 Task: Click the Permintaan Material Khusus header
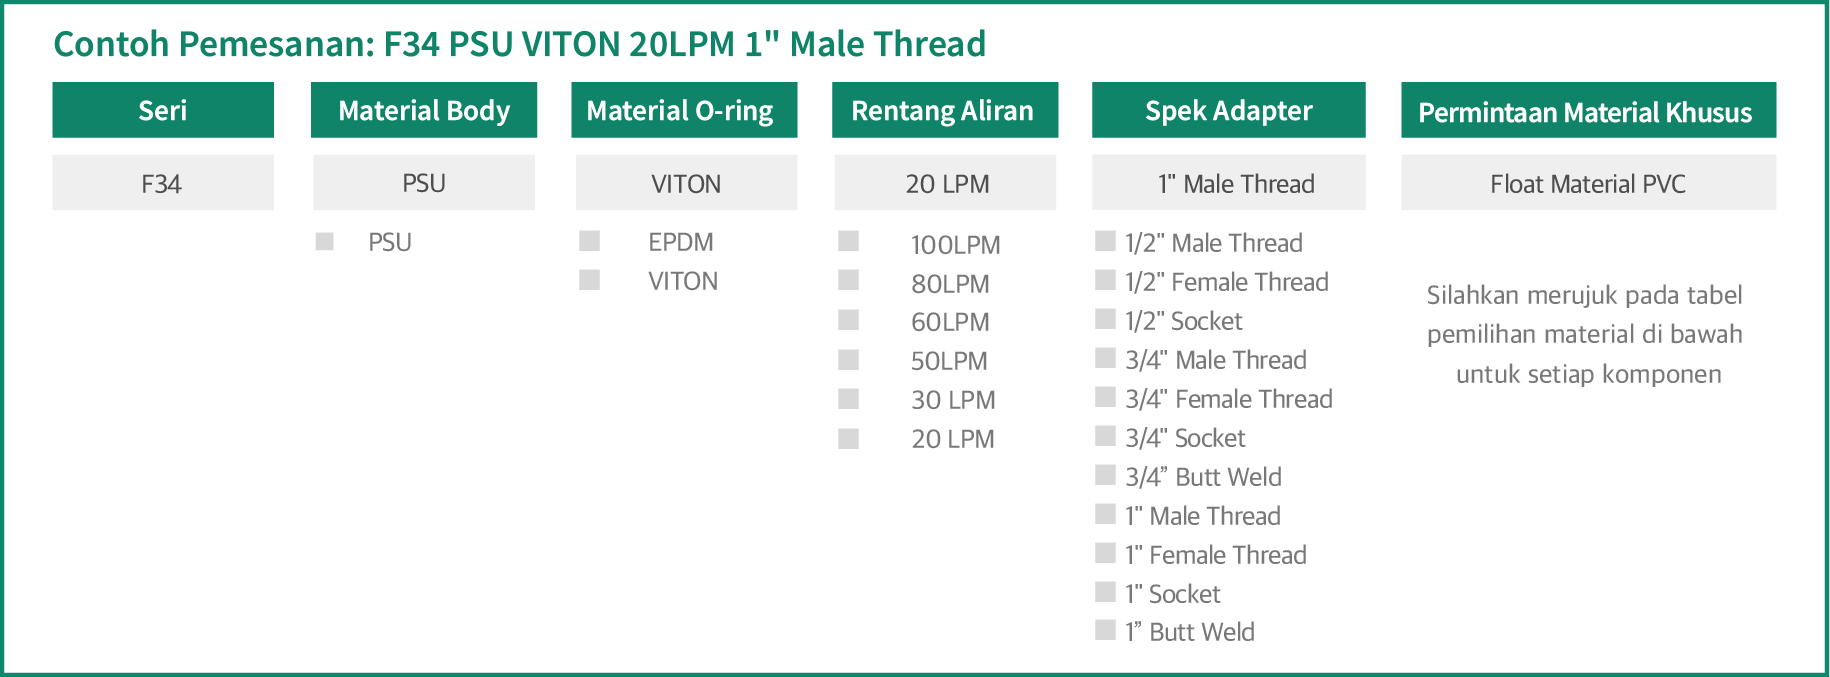1588,110
